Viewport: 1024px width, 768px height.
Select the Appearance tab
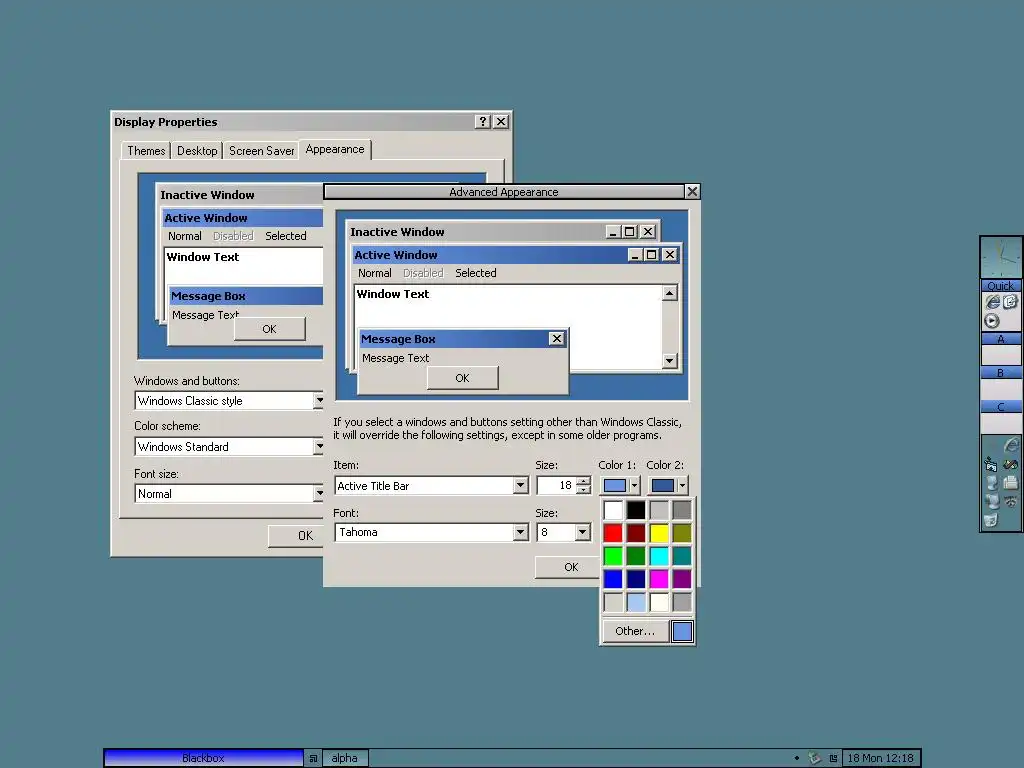[x=335, y=149]
